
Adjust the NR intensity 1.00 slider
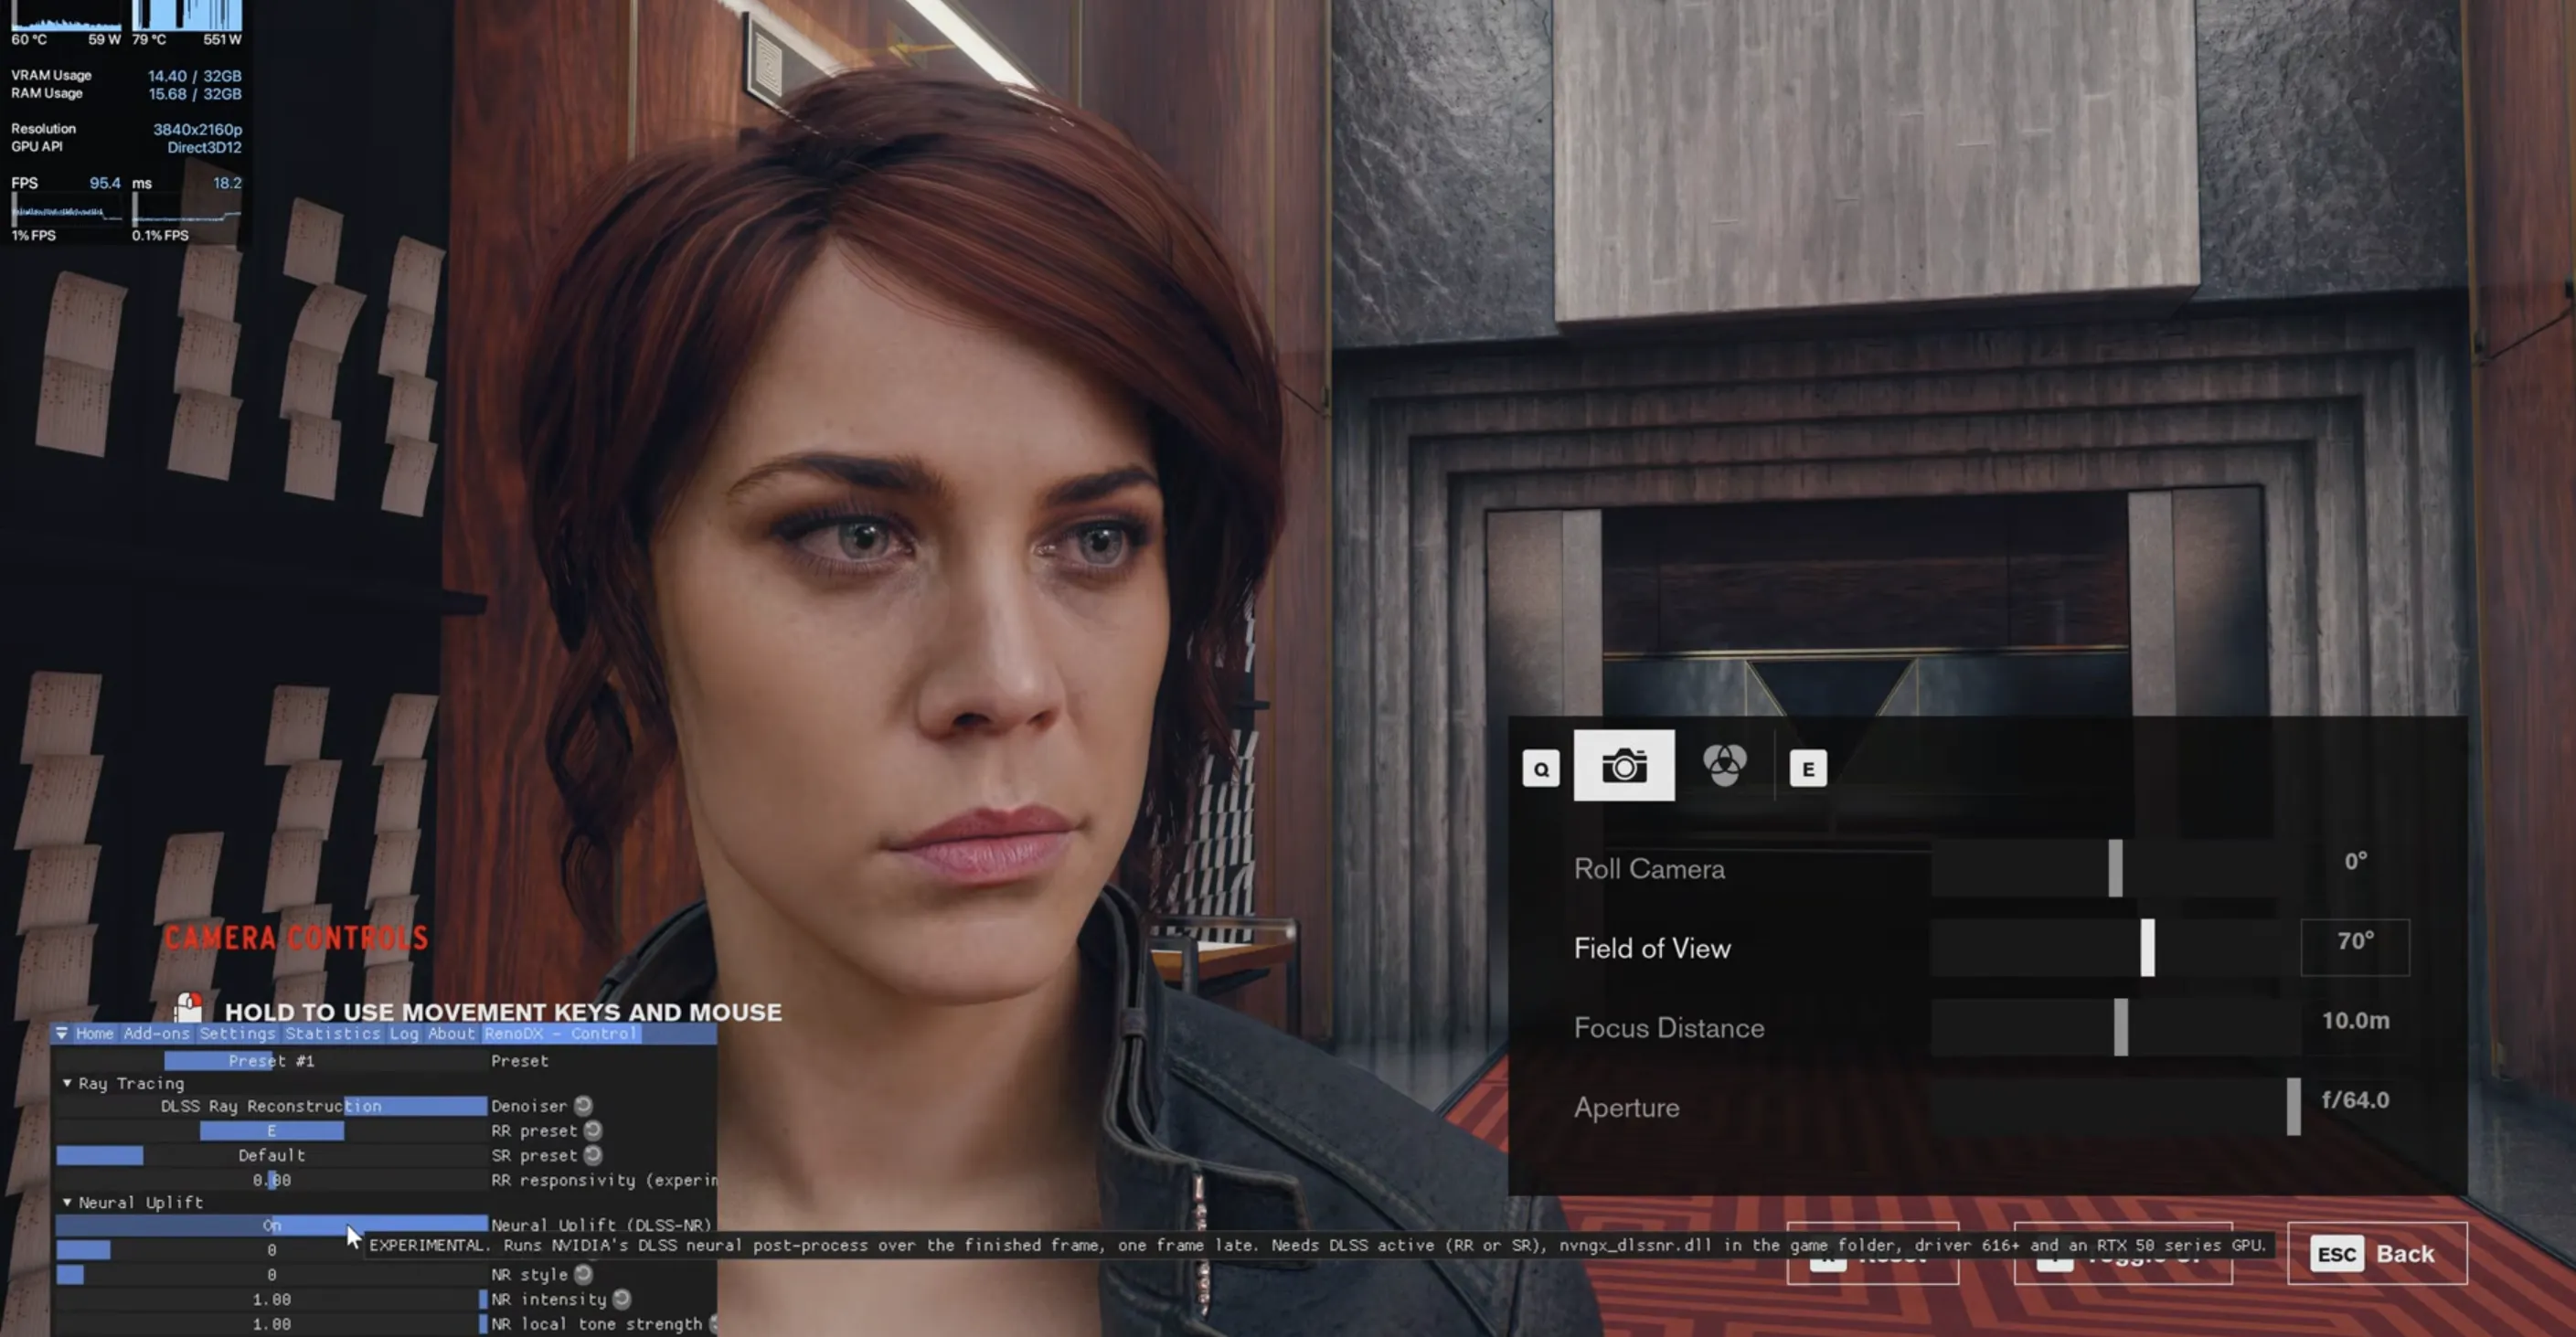271,1299
